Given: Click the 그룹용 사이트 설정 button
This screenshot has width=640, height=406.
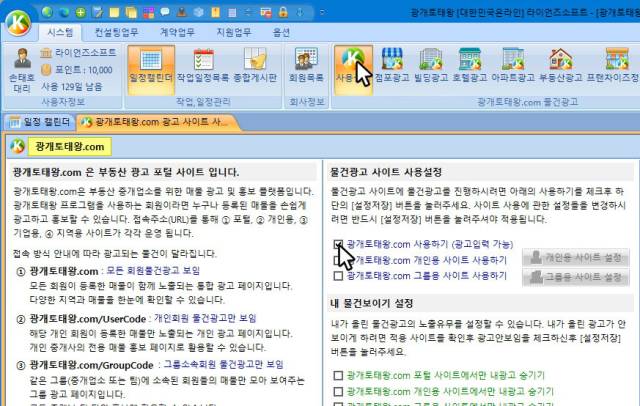Looking at the screenshot, I should [x=576, y=277].
